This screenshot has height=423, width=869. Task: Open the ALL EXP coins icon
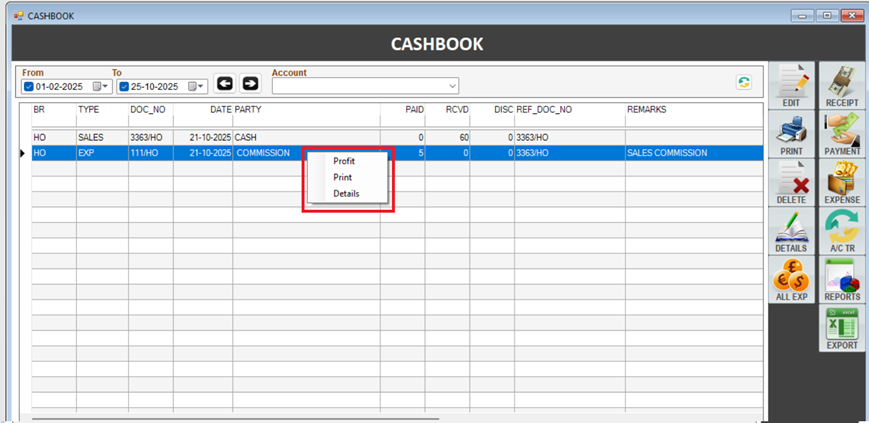[791, 279]
